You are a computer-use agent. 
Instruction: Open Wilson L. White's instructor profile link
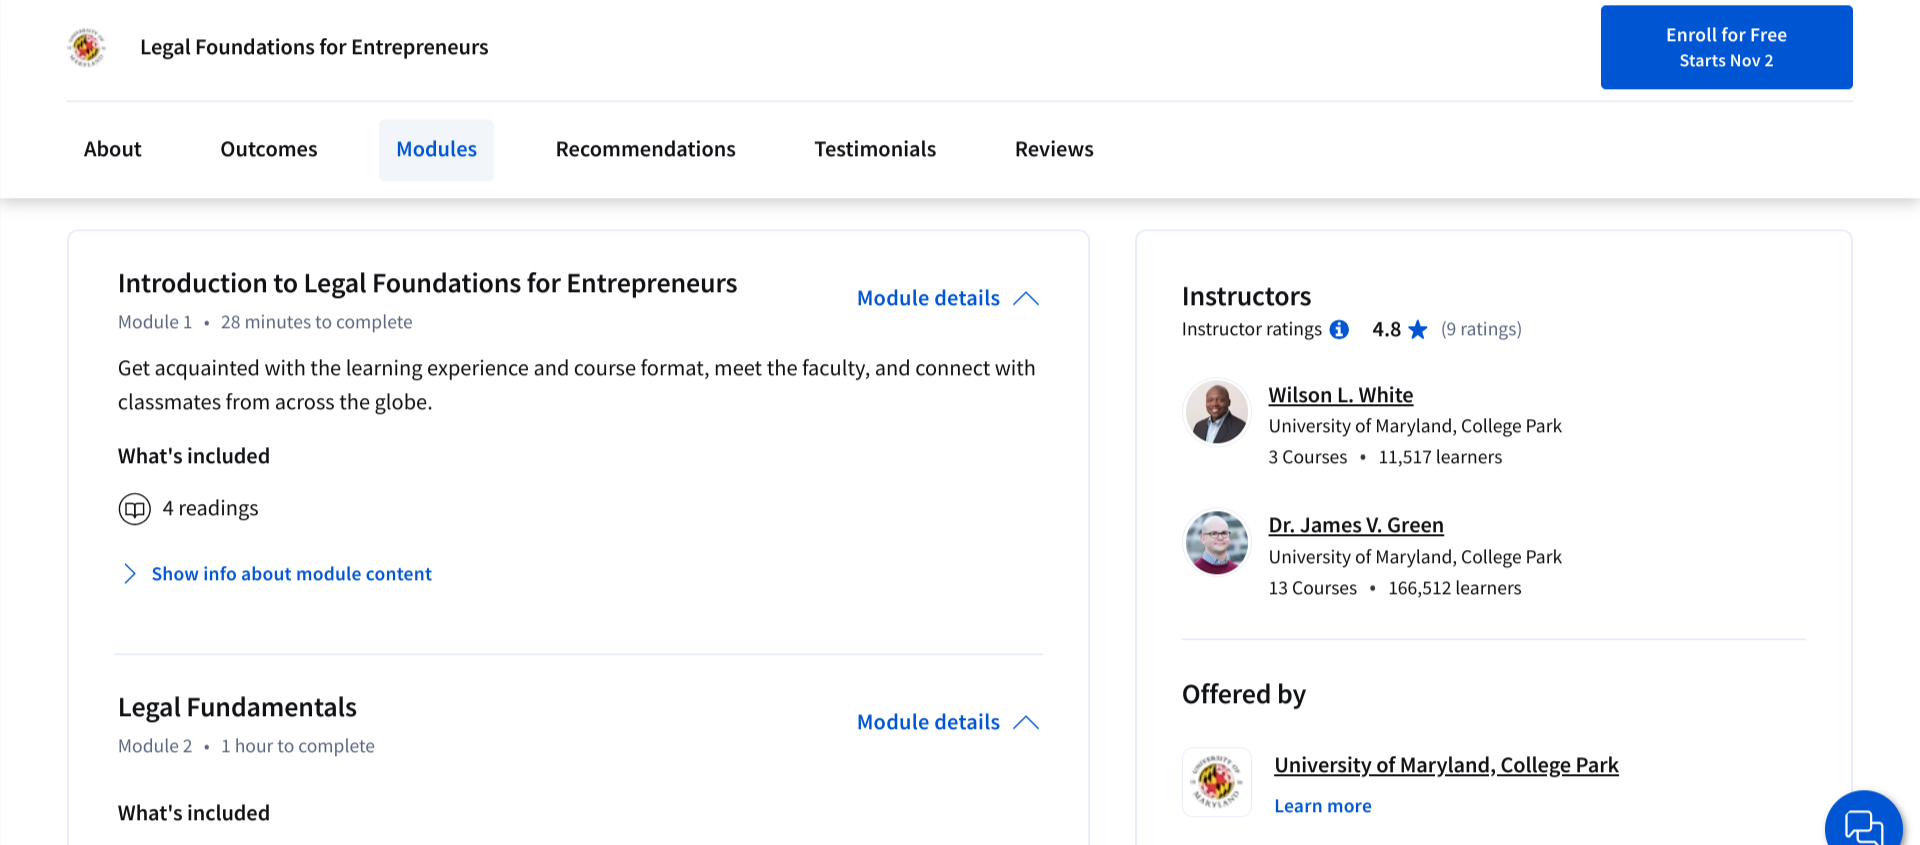coord(1340,395)
